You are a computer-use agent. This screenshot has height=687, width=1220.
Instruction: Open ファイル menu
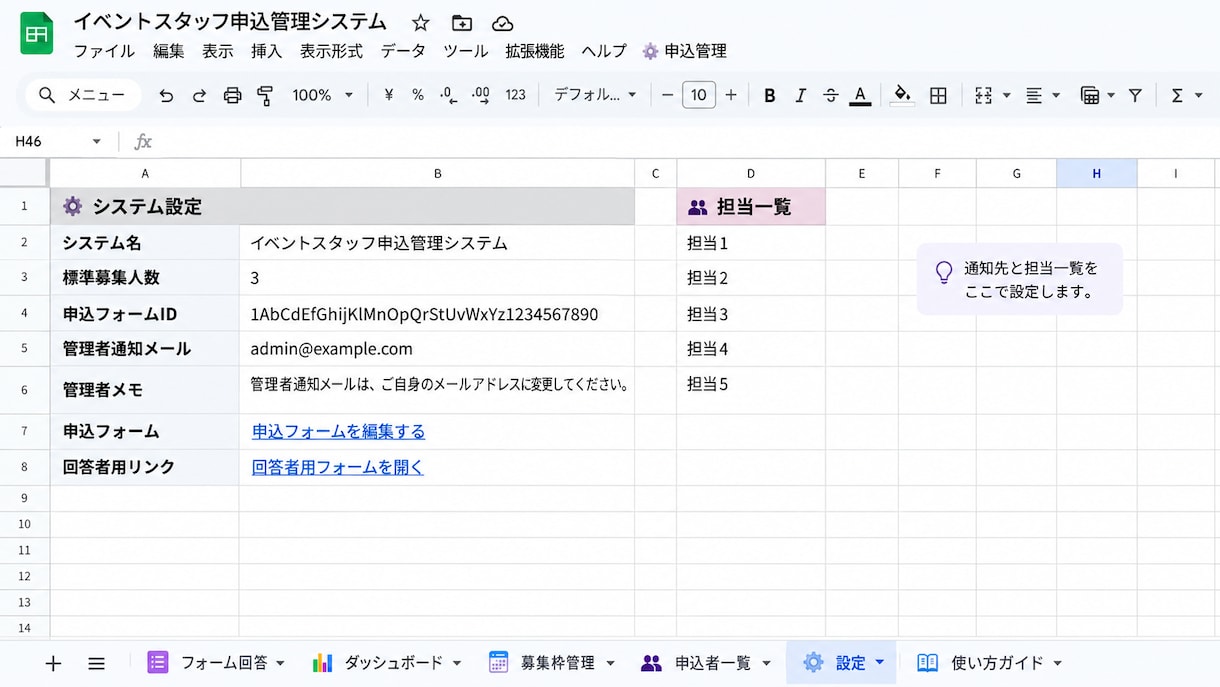click(x=104, y=51)
